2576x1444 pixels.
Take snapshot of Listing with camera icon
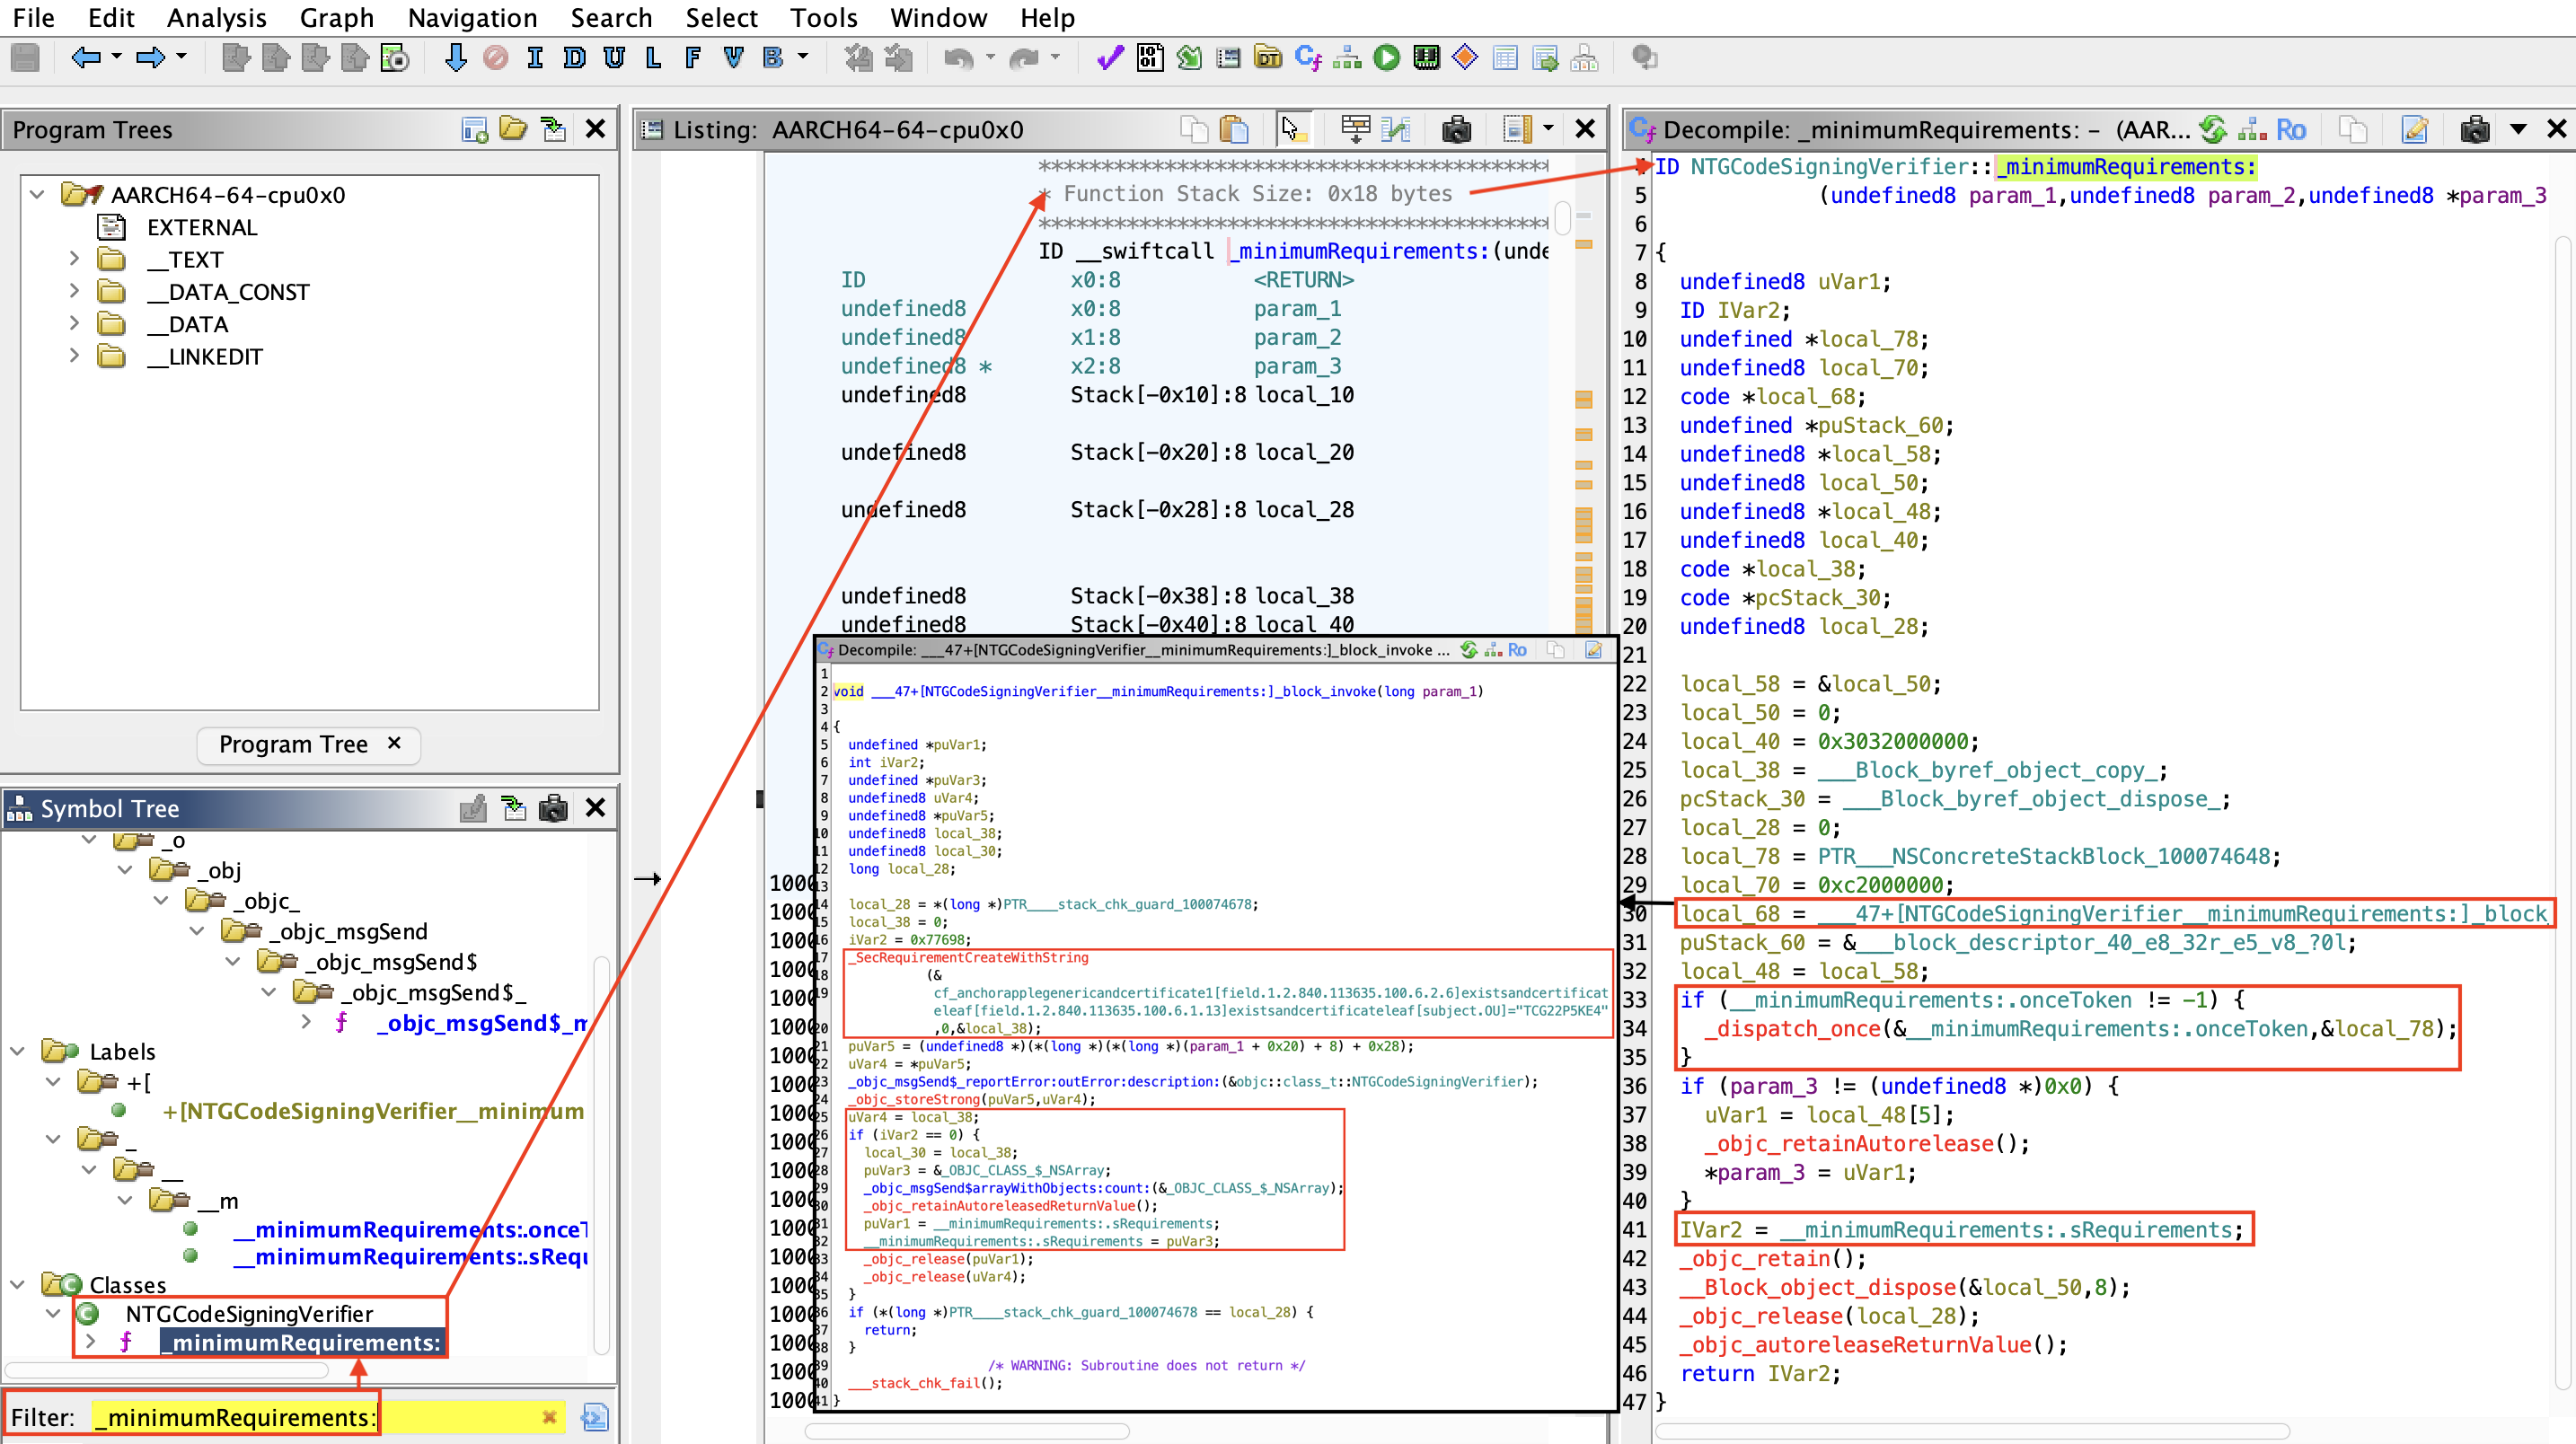point(1456,129)
